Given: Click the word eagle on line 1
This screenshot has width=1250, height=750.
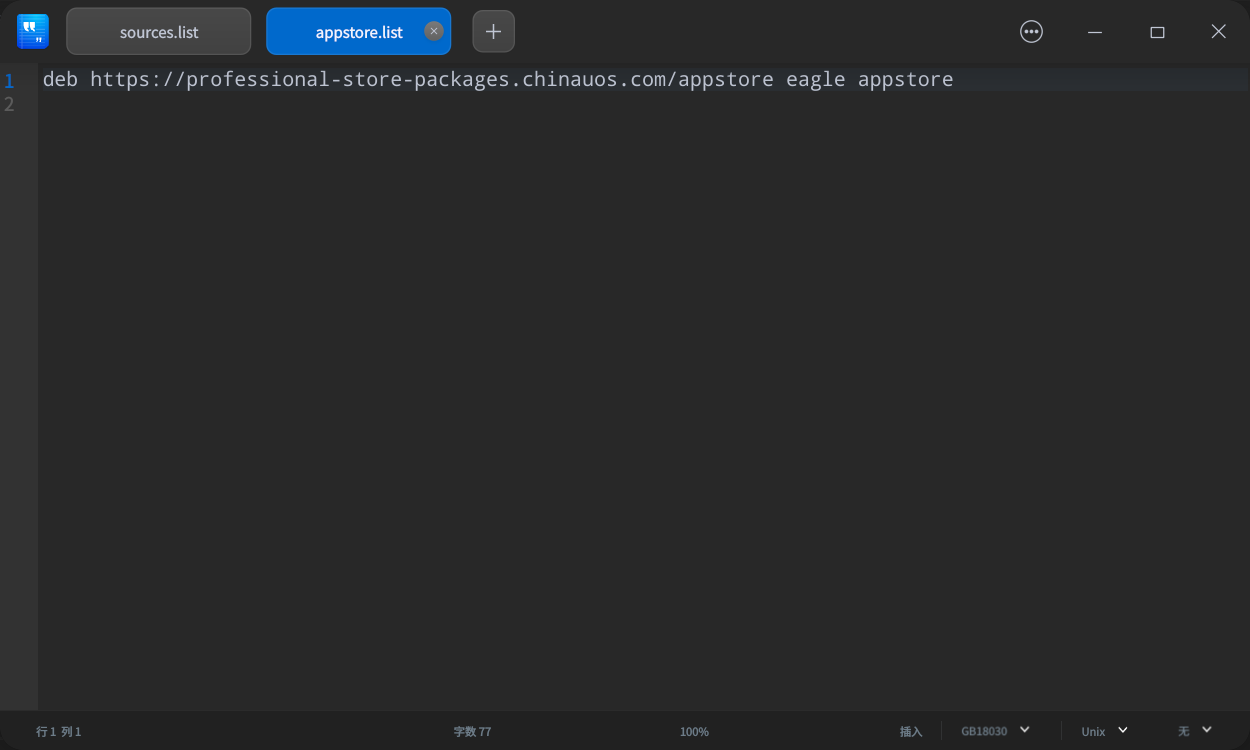Looking at the screenshot, I should click(816, 79).
